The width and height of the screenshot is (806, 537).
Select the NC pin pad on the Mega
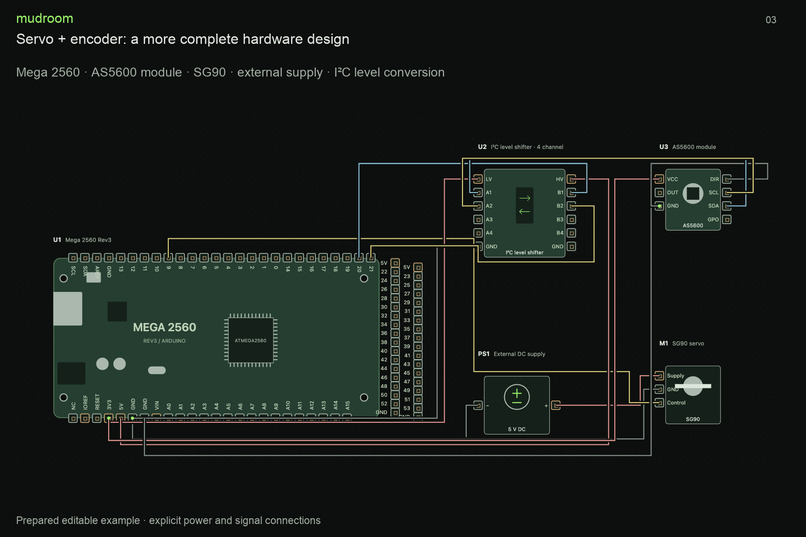click(73, 418)
